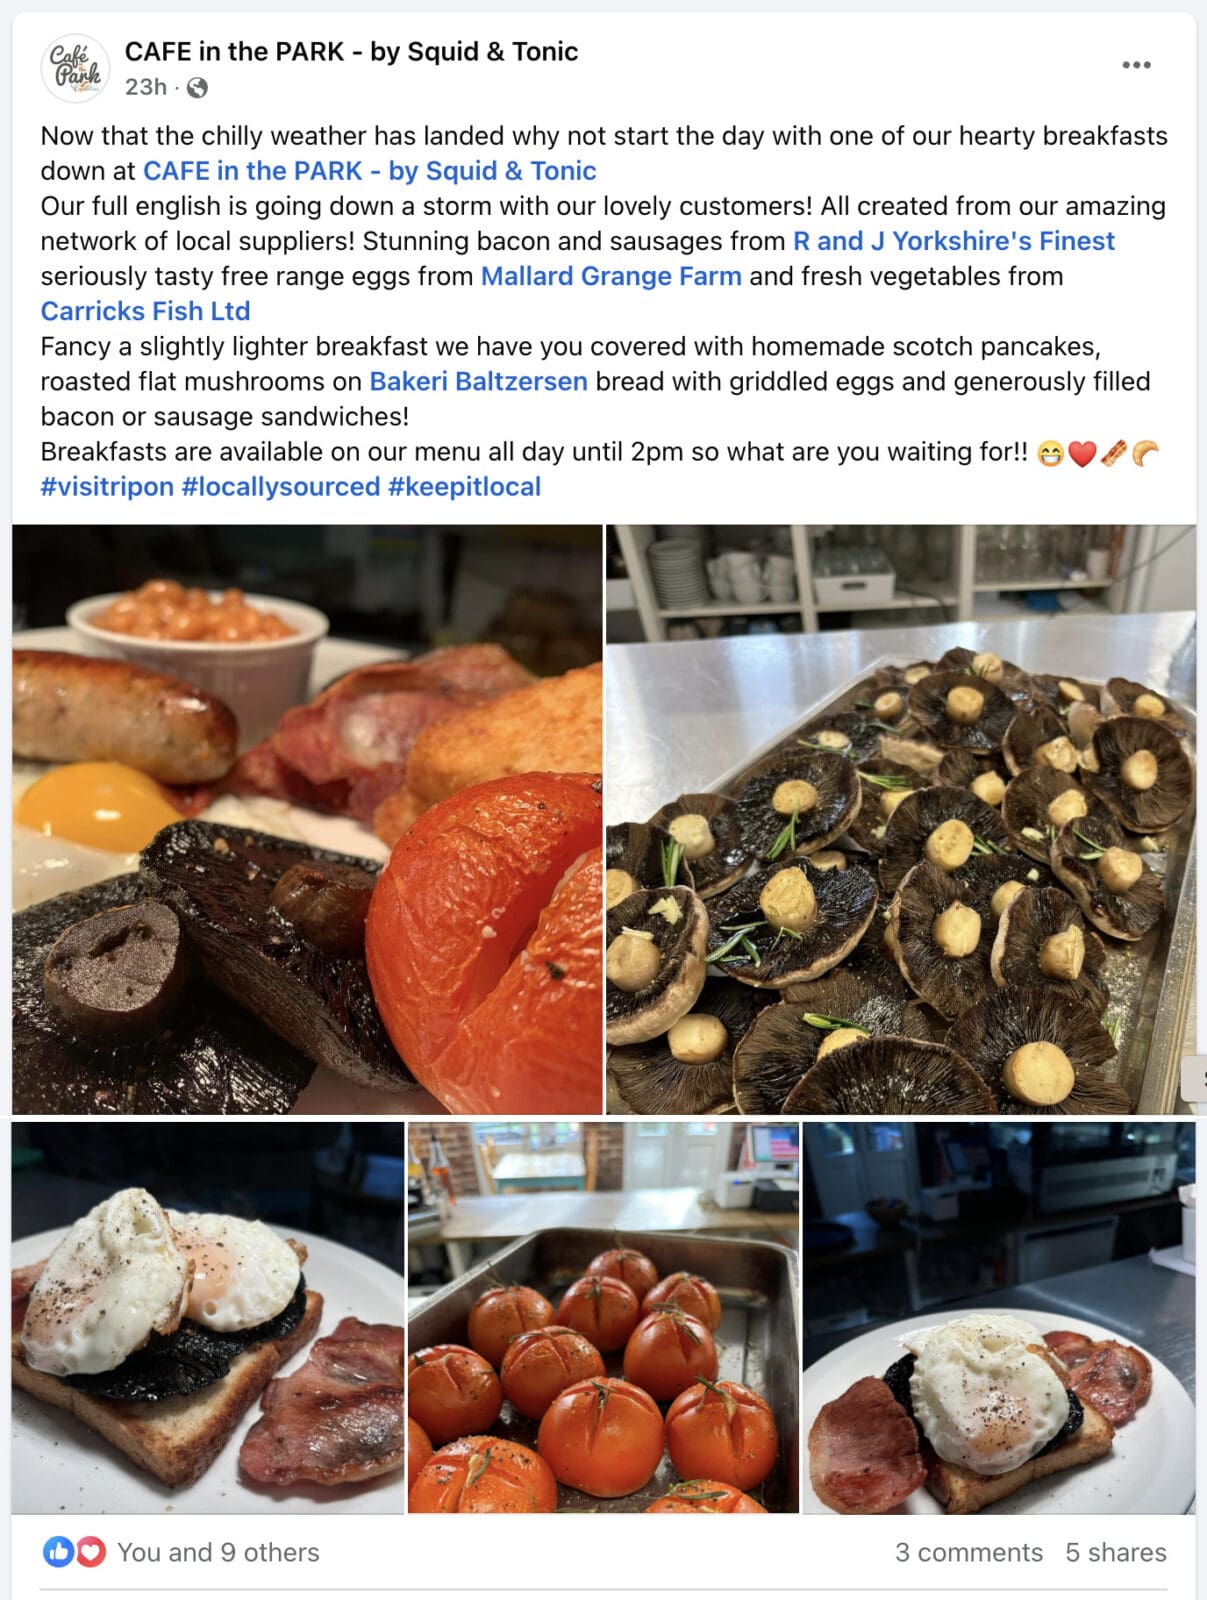Click the #keepitlocal hashtag
This screenshot has width=1207, height=1600.
tap(464, 487)
